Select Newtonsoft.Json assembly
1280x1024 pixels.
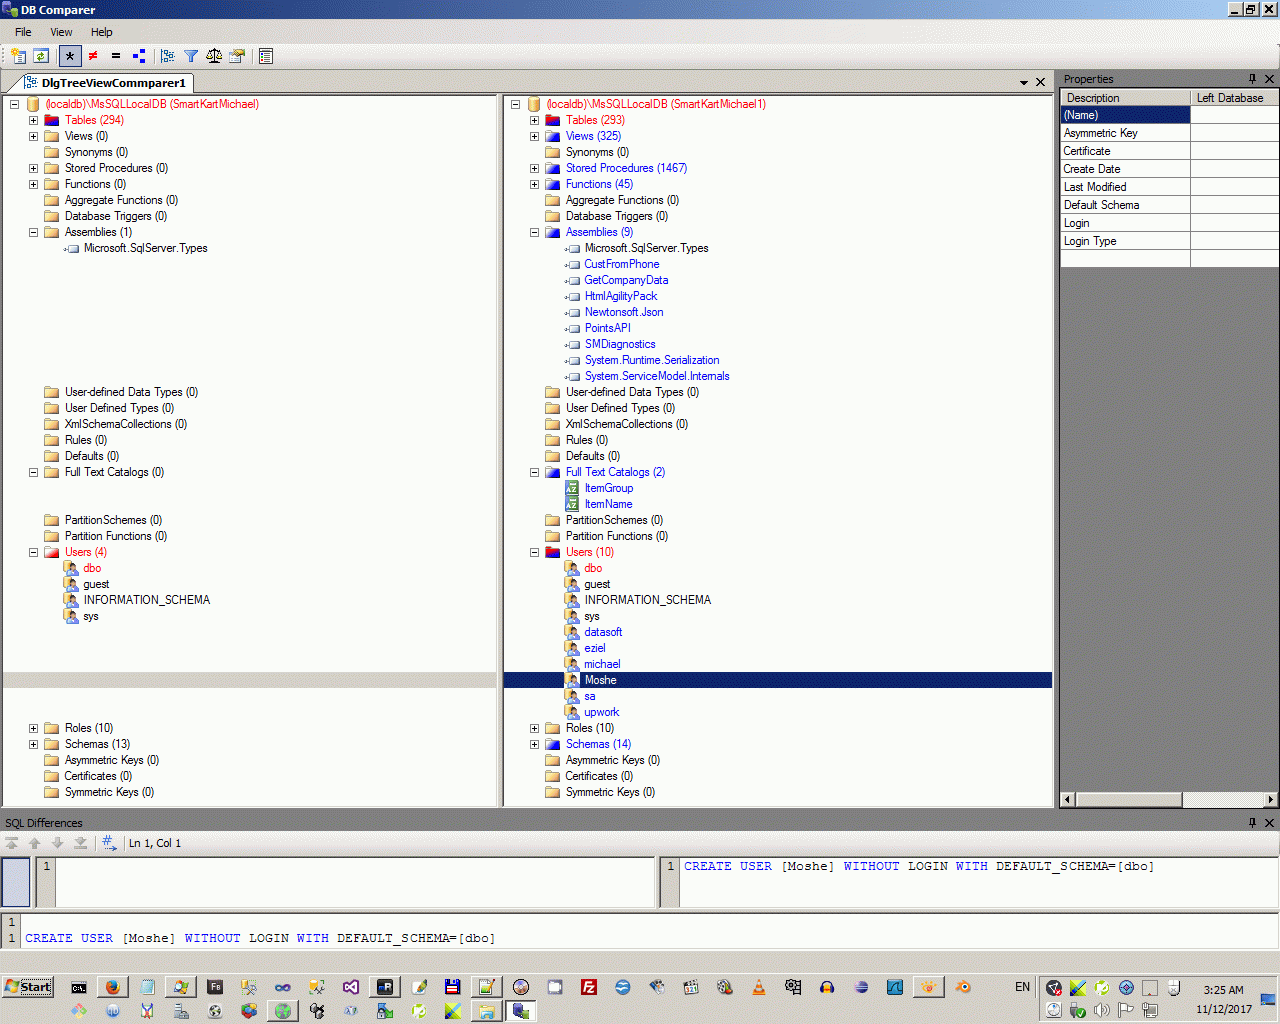point(624,312)
